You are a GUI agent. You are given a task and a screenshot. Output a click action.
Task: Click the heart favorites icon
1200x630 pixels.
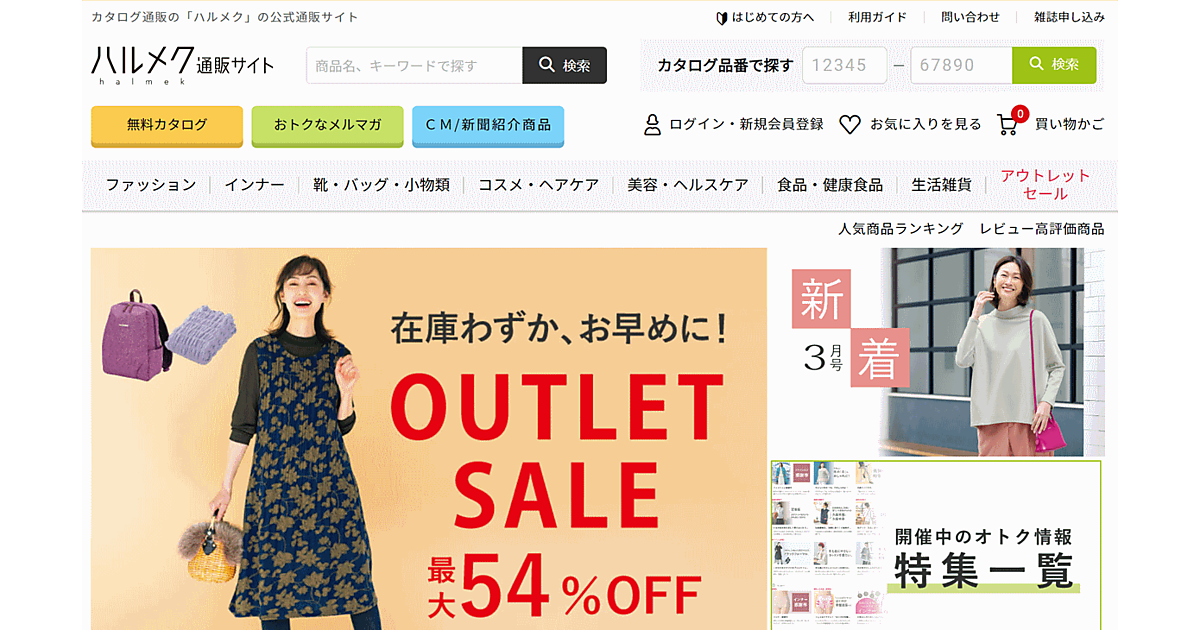[x=849, y=124]
